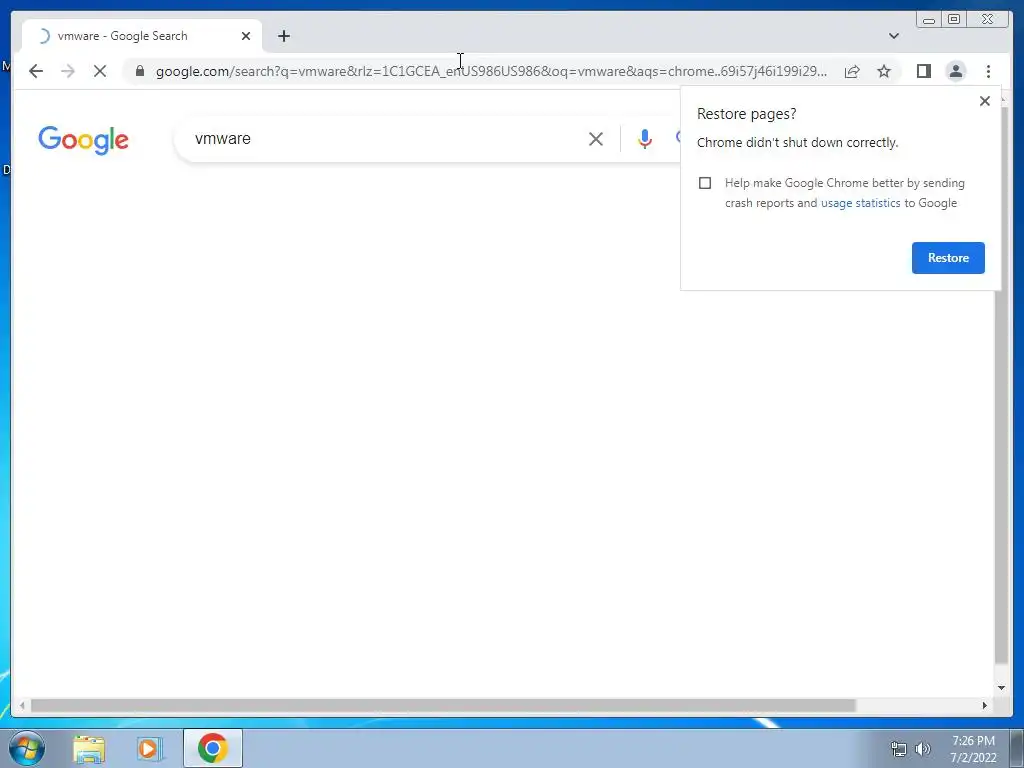Close the vmware - Google Search tab
Screen dimensions: 1024x768
coord(246,36)
